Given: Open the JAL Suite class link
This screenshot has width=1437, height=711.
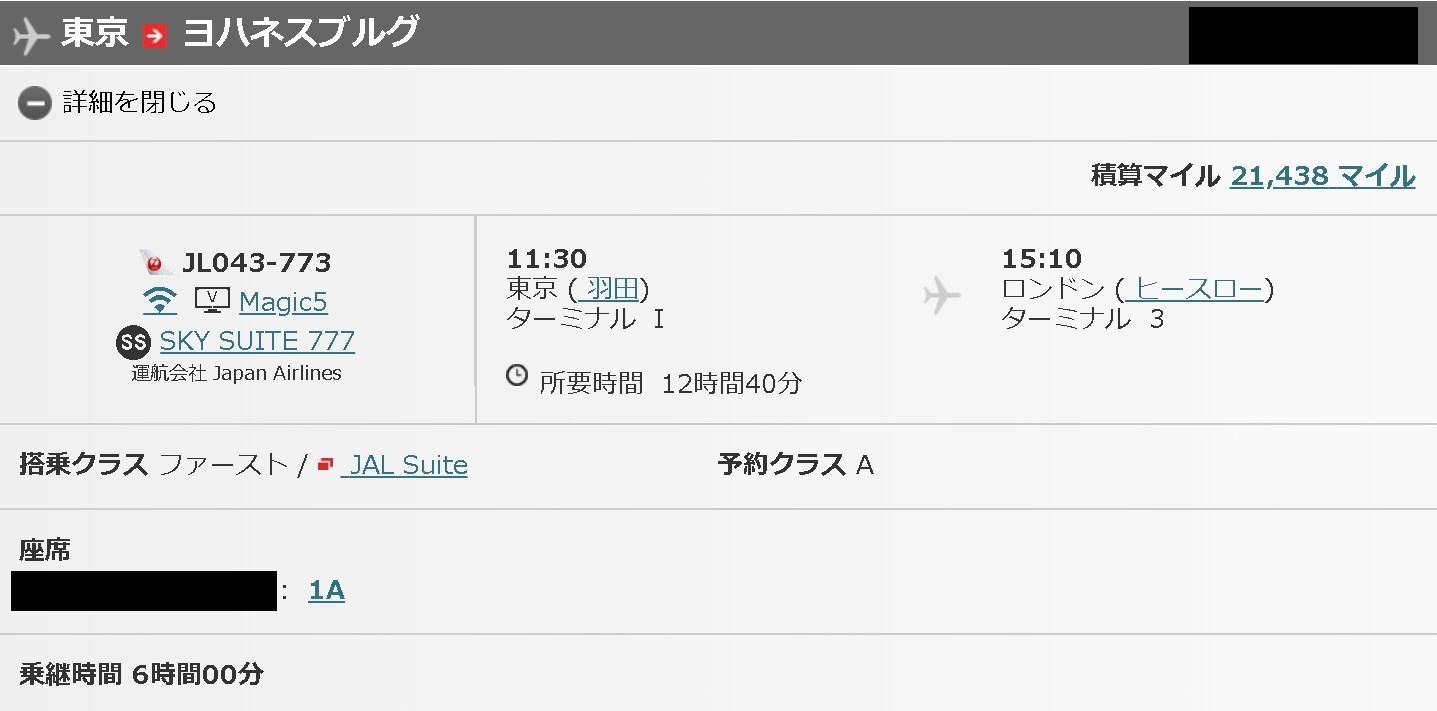Looking at the screenshot, I should coord(404,465).
